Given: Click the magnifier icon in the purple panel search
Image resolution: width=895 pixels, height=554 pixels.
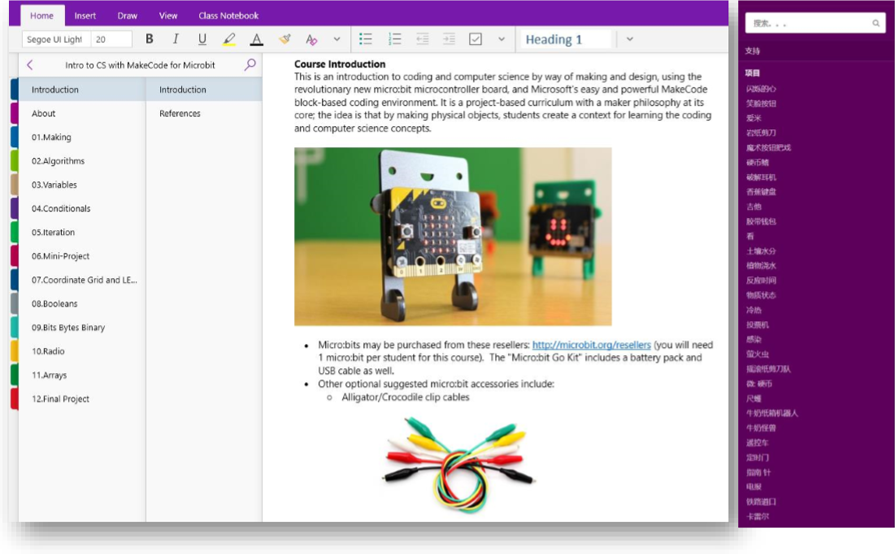Looking at the screenshot, I should [x=876, y=23].
